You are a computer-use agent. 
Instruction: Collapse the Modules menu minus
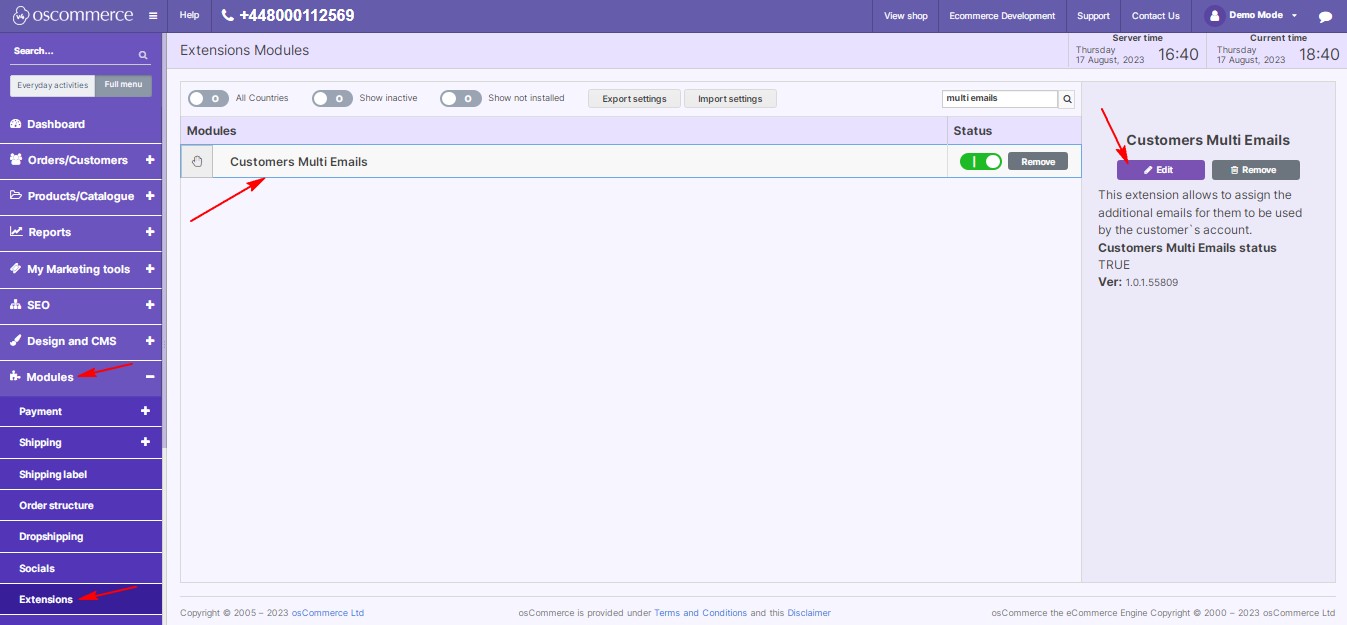150,377
